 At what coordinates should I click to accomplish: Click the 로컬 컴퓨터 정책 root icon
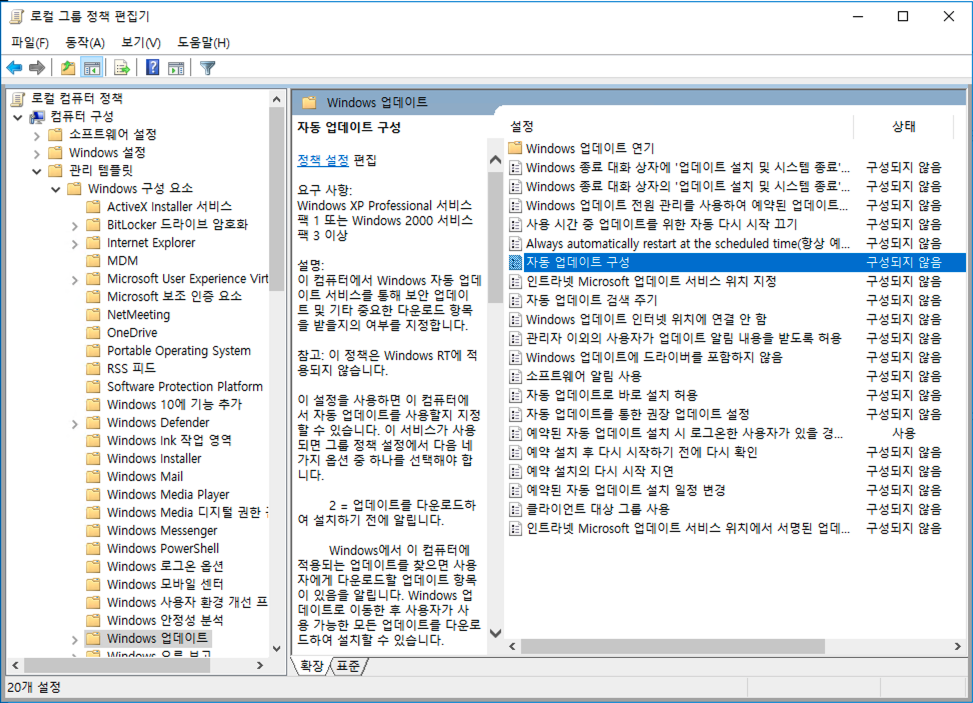pos(18,98)
